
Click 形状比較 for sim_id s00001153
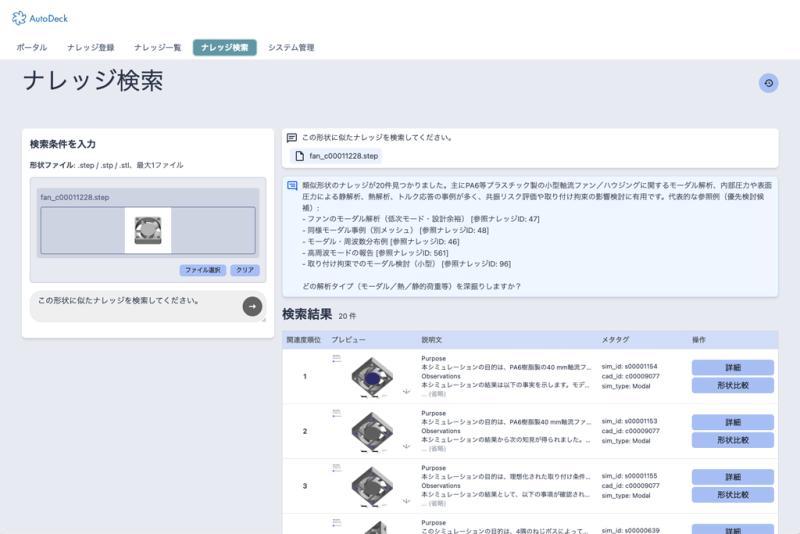tap(733, 440)
